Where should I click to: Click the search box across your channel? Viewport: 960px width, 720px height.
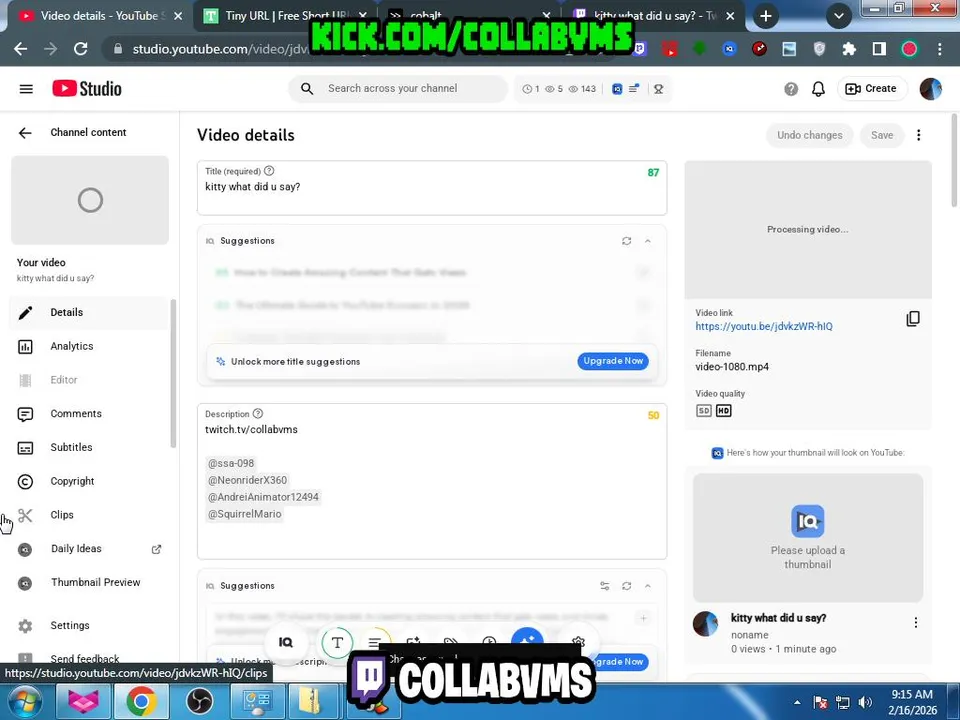pos(398,89)
